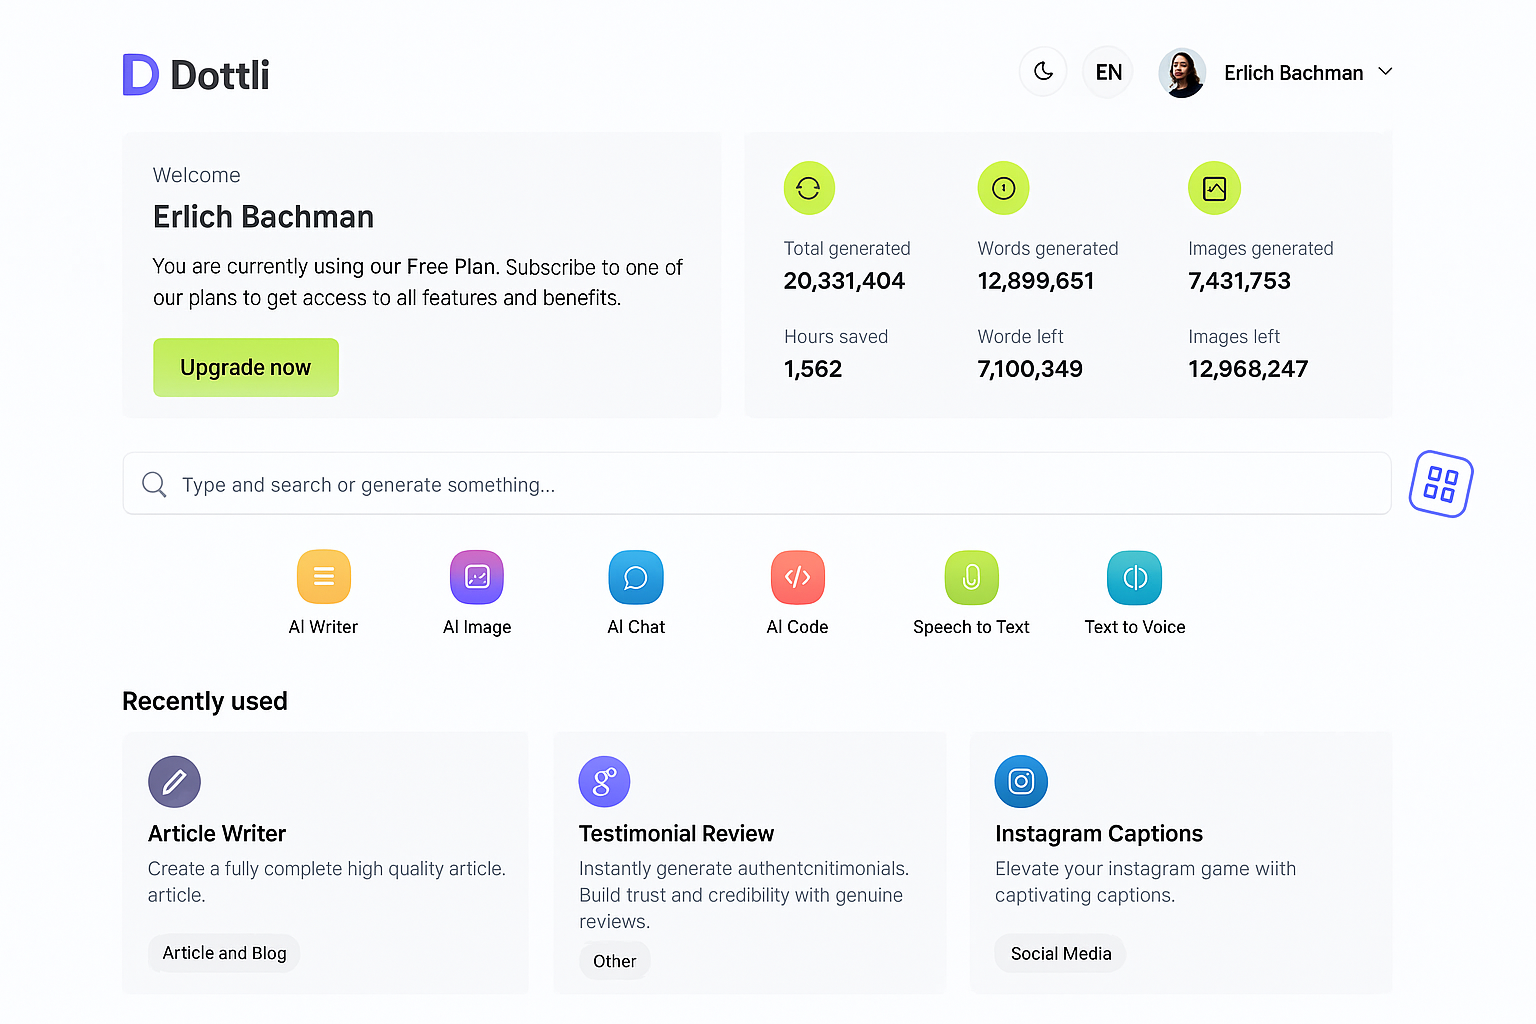The height and width of the screenshot is (1024, 1536).
Task: Launch AI Chat
Action: pyautogui.click(x=636, y=577)
